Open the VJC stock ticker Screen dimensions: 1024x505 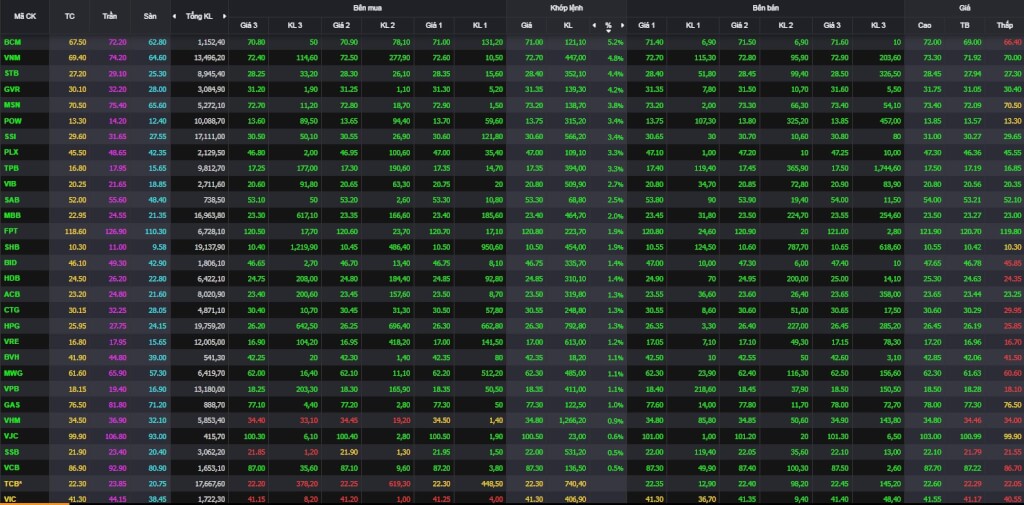12,437
